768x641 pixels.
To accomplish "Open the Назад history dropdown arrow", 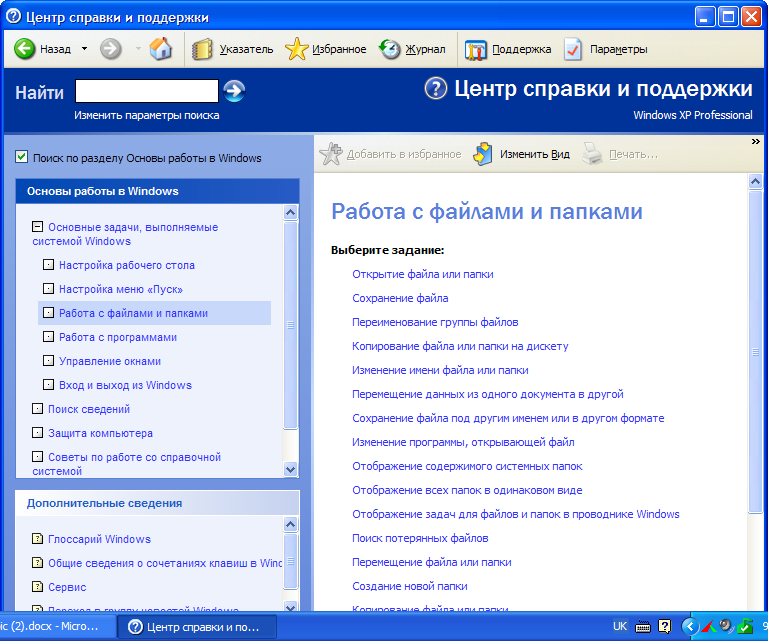I will point(85,49).
